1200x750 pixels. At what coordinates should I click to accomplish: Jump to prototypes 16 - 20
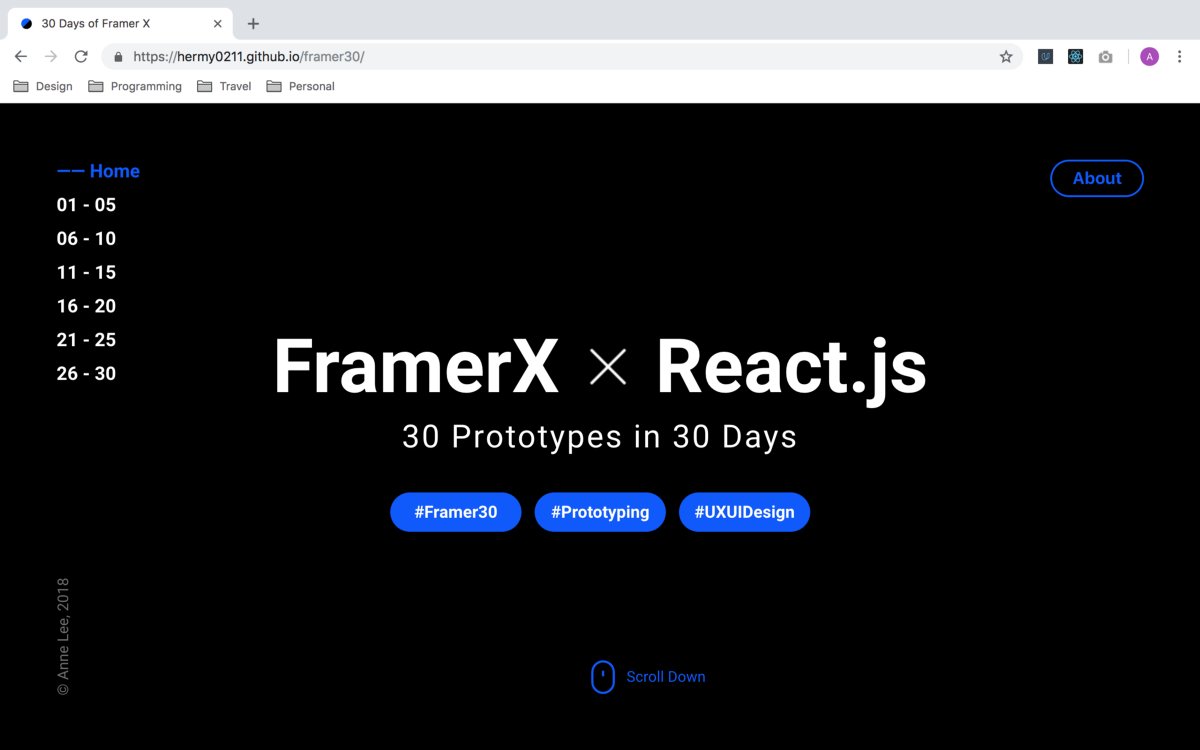coord(86,306)
